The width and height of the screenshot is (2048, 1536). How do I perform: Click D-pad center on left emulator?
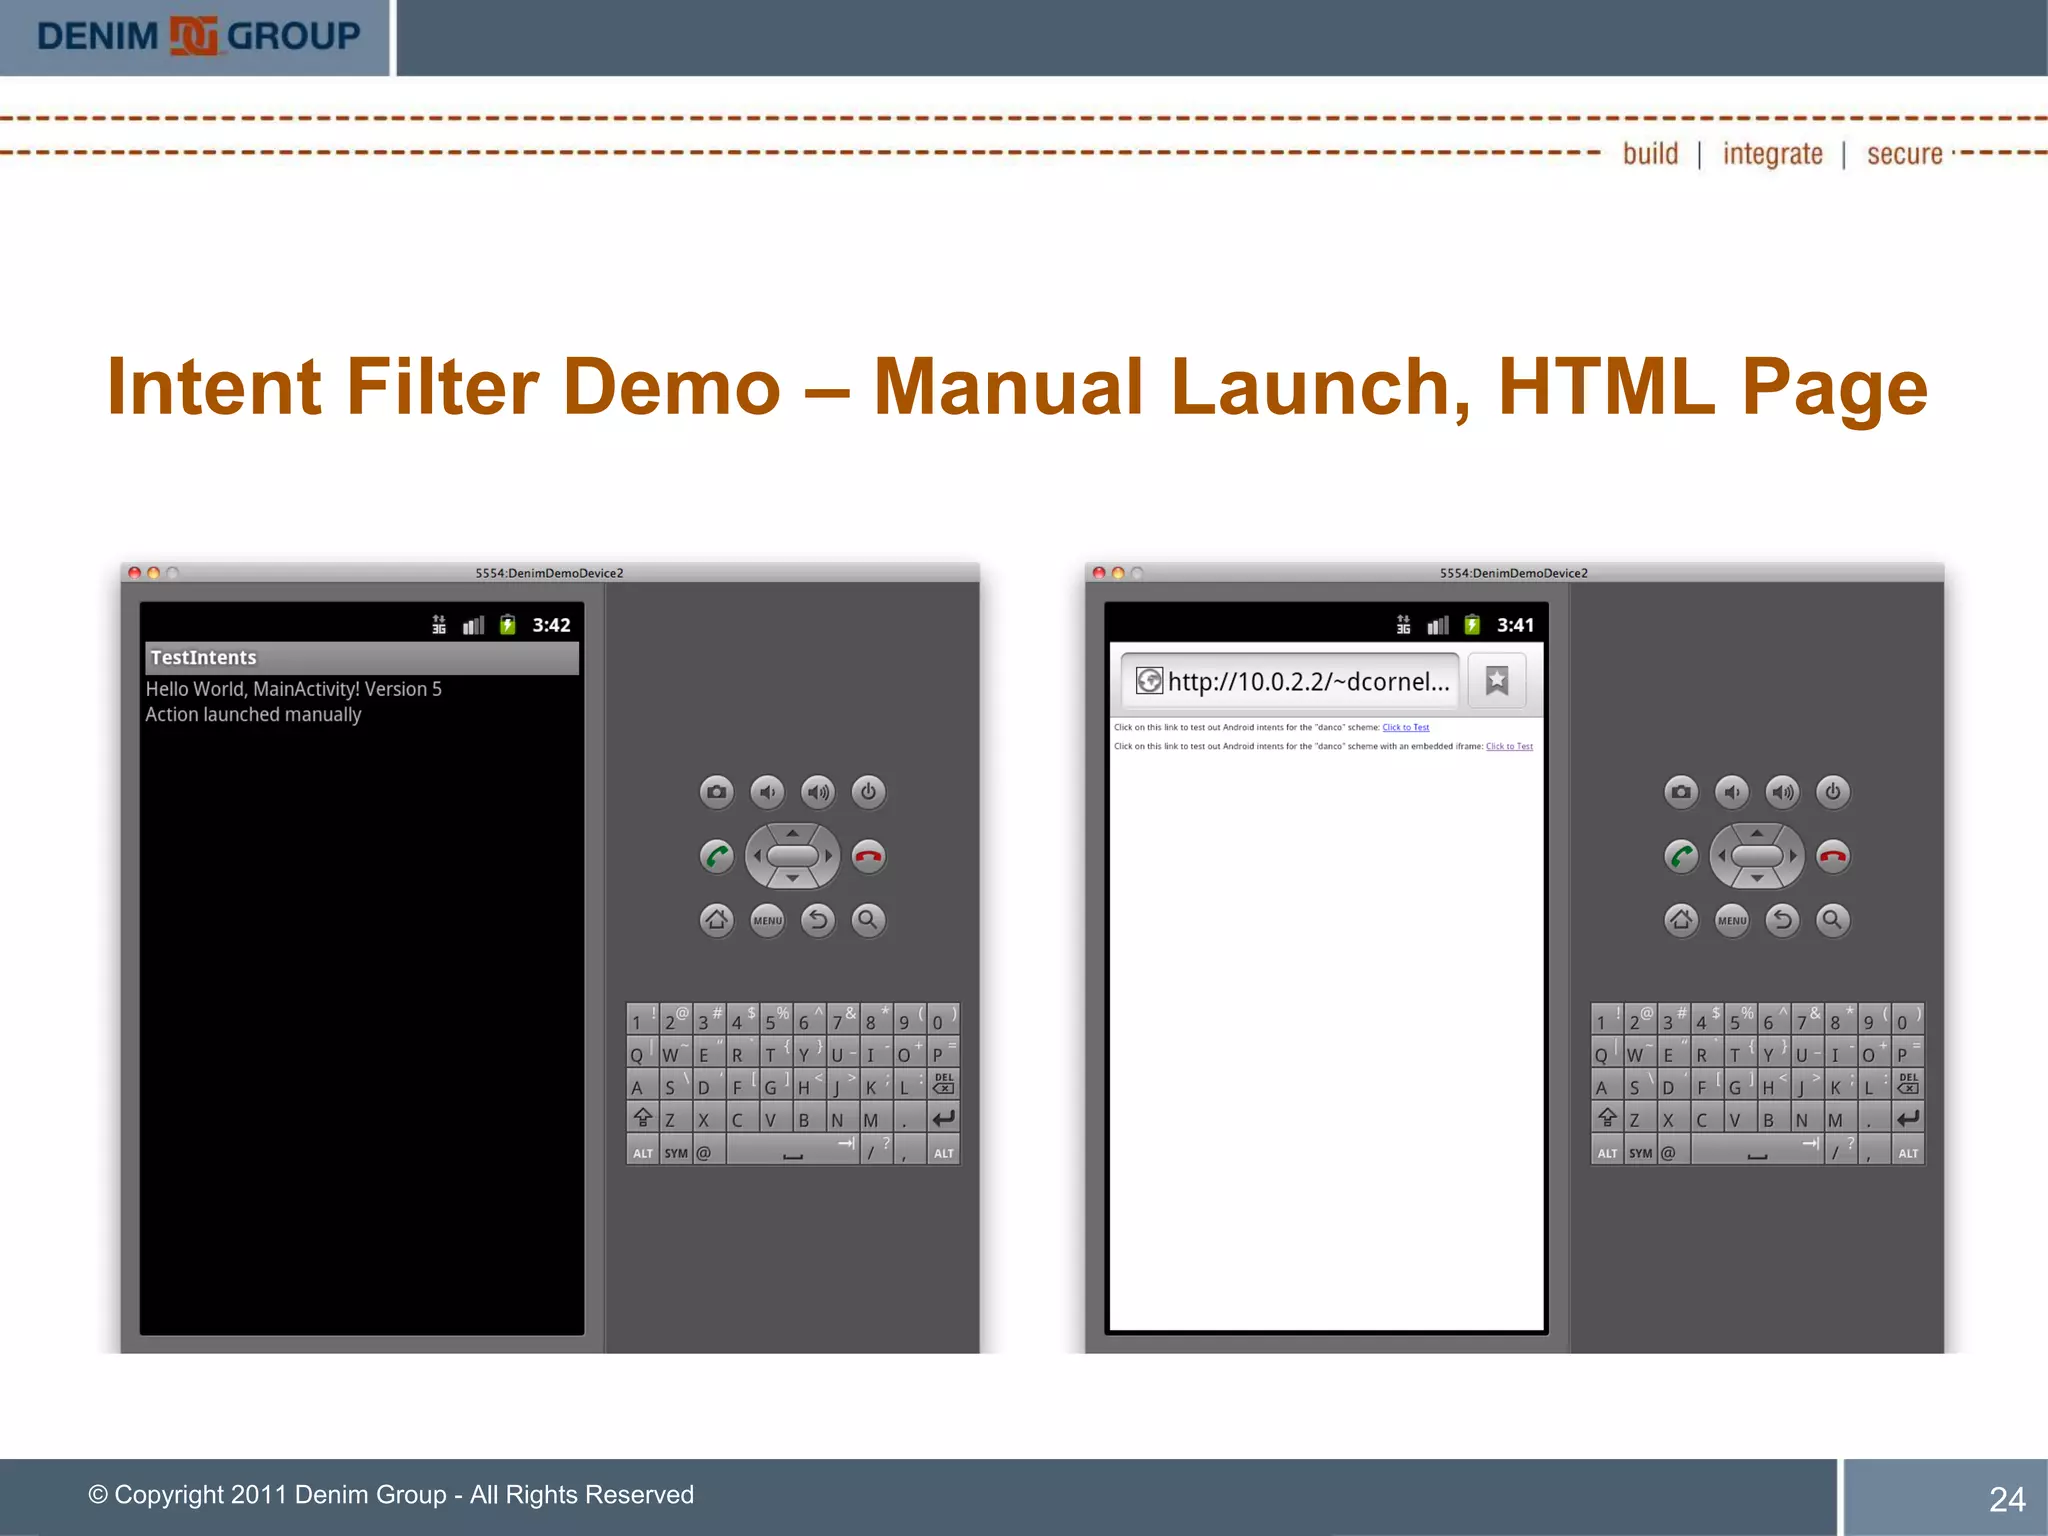792,856
